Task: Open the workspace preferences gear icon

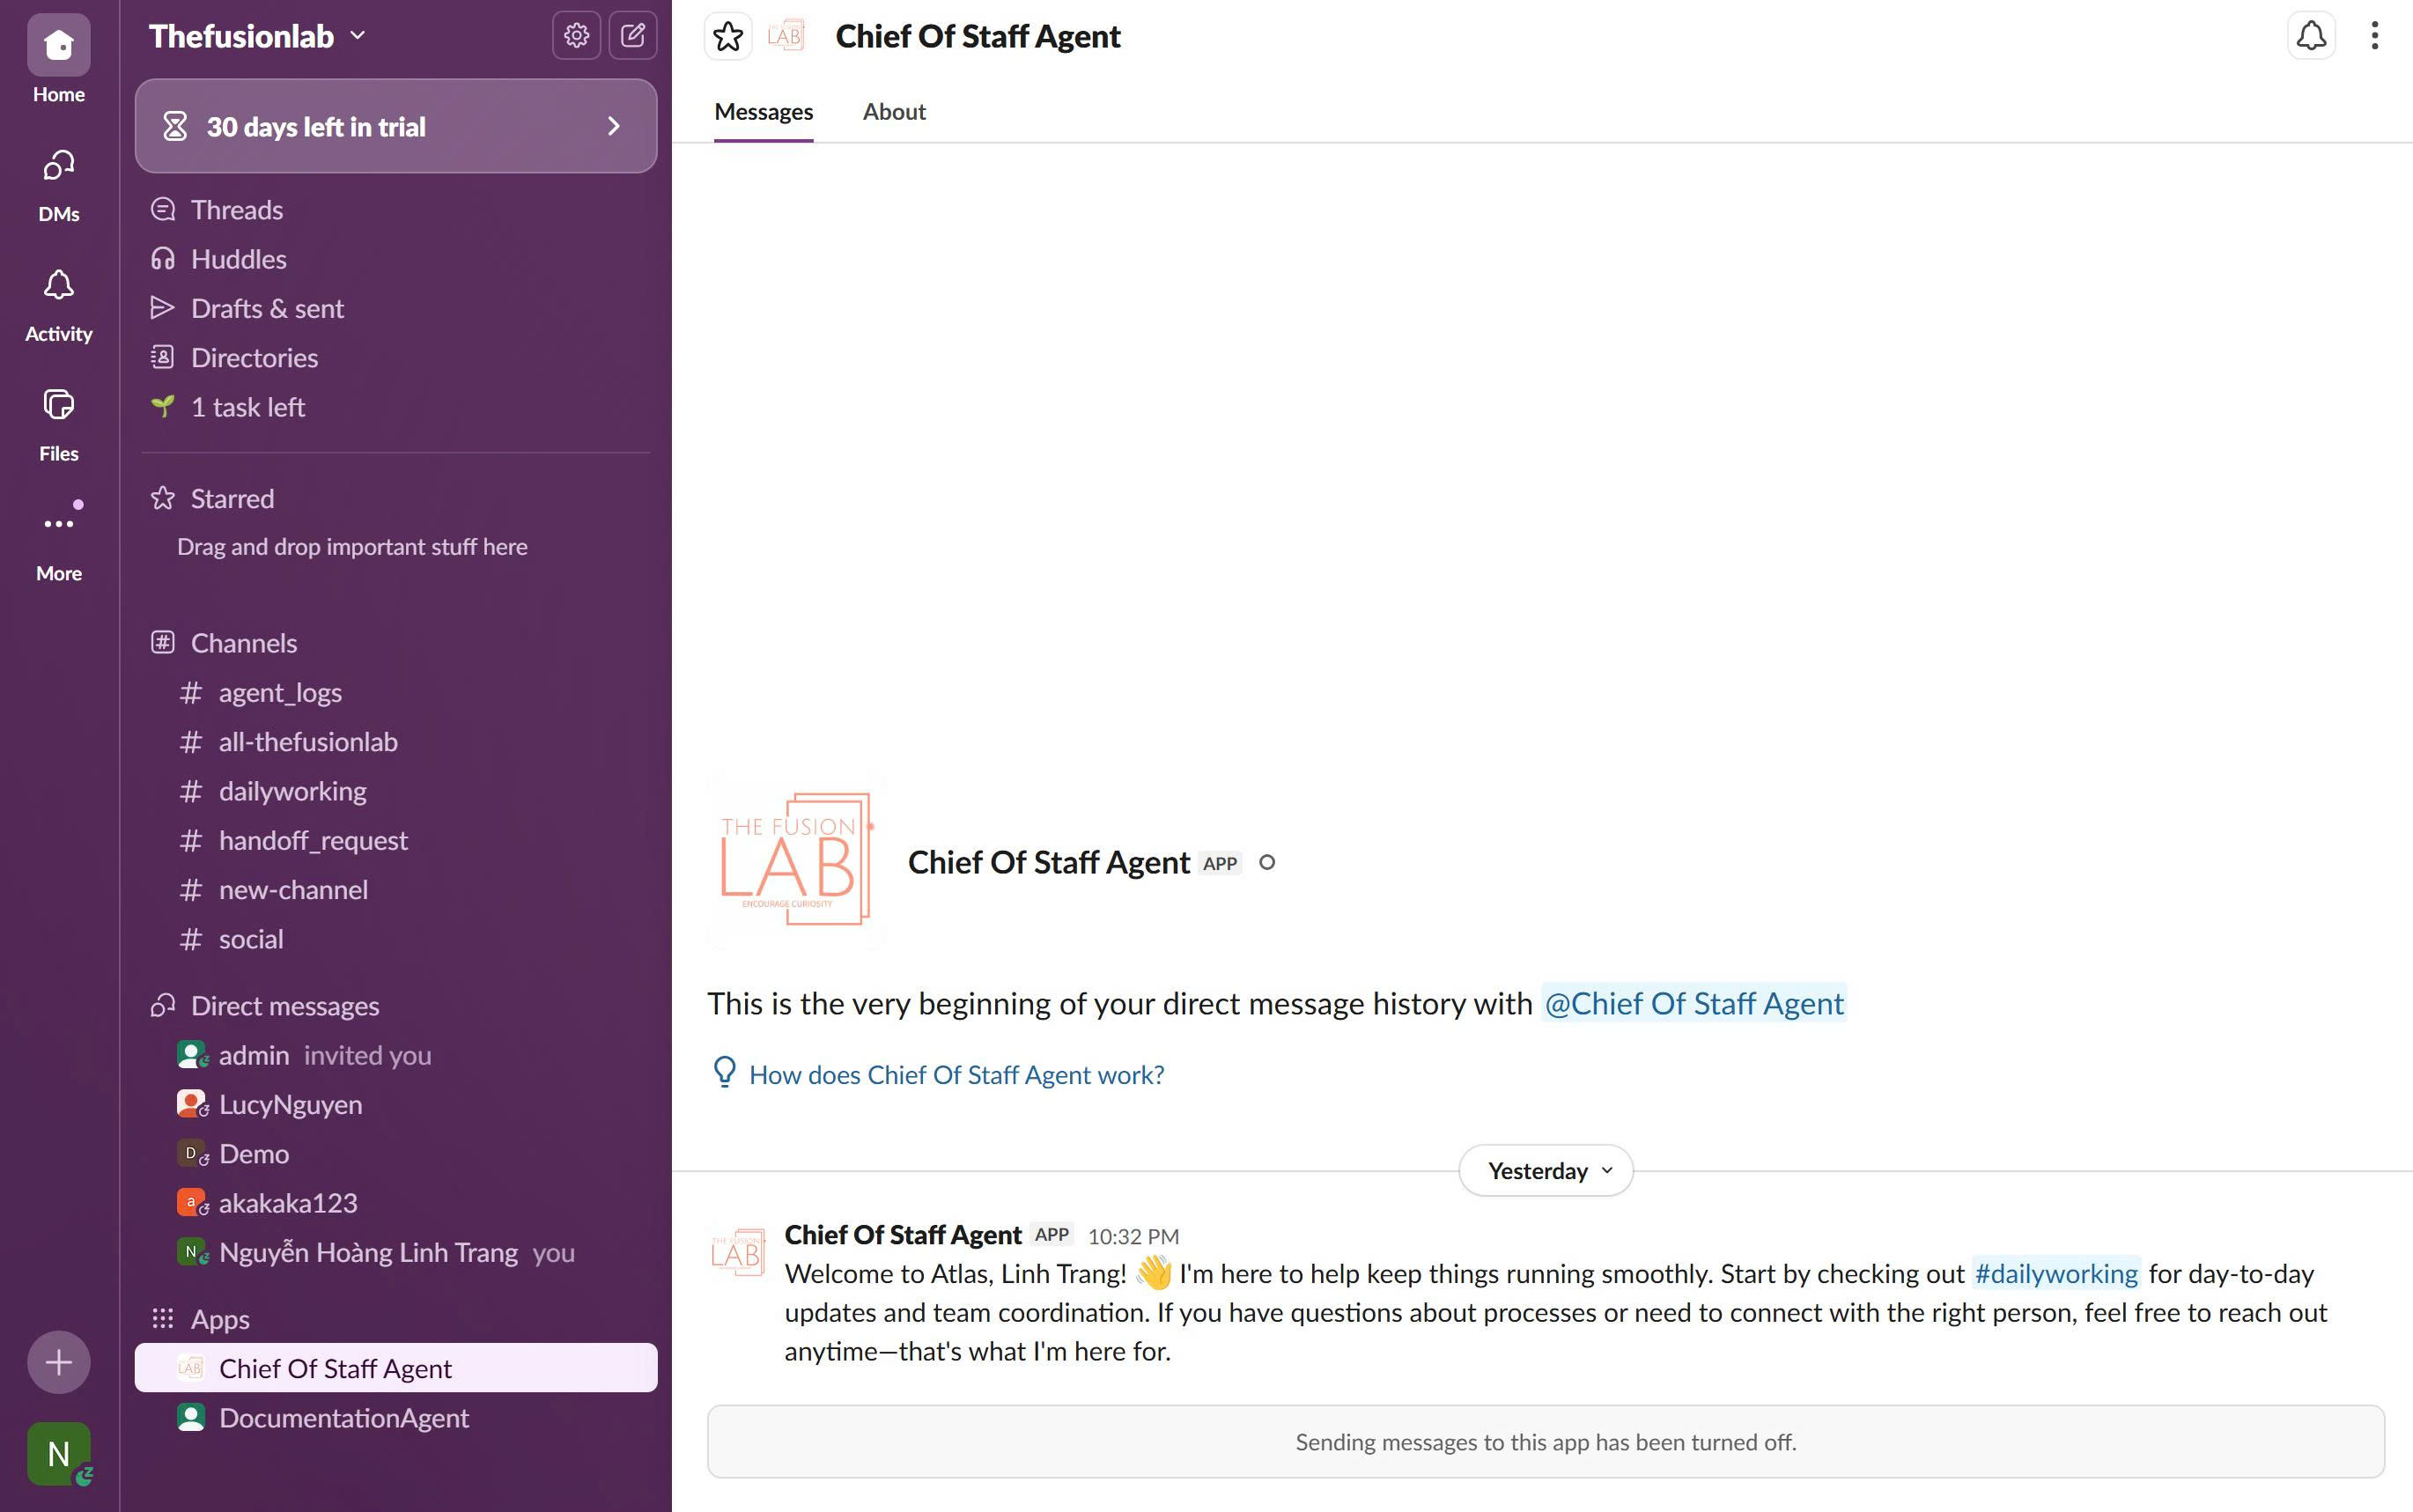Action: (576, 36)
